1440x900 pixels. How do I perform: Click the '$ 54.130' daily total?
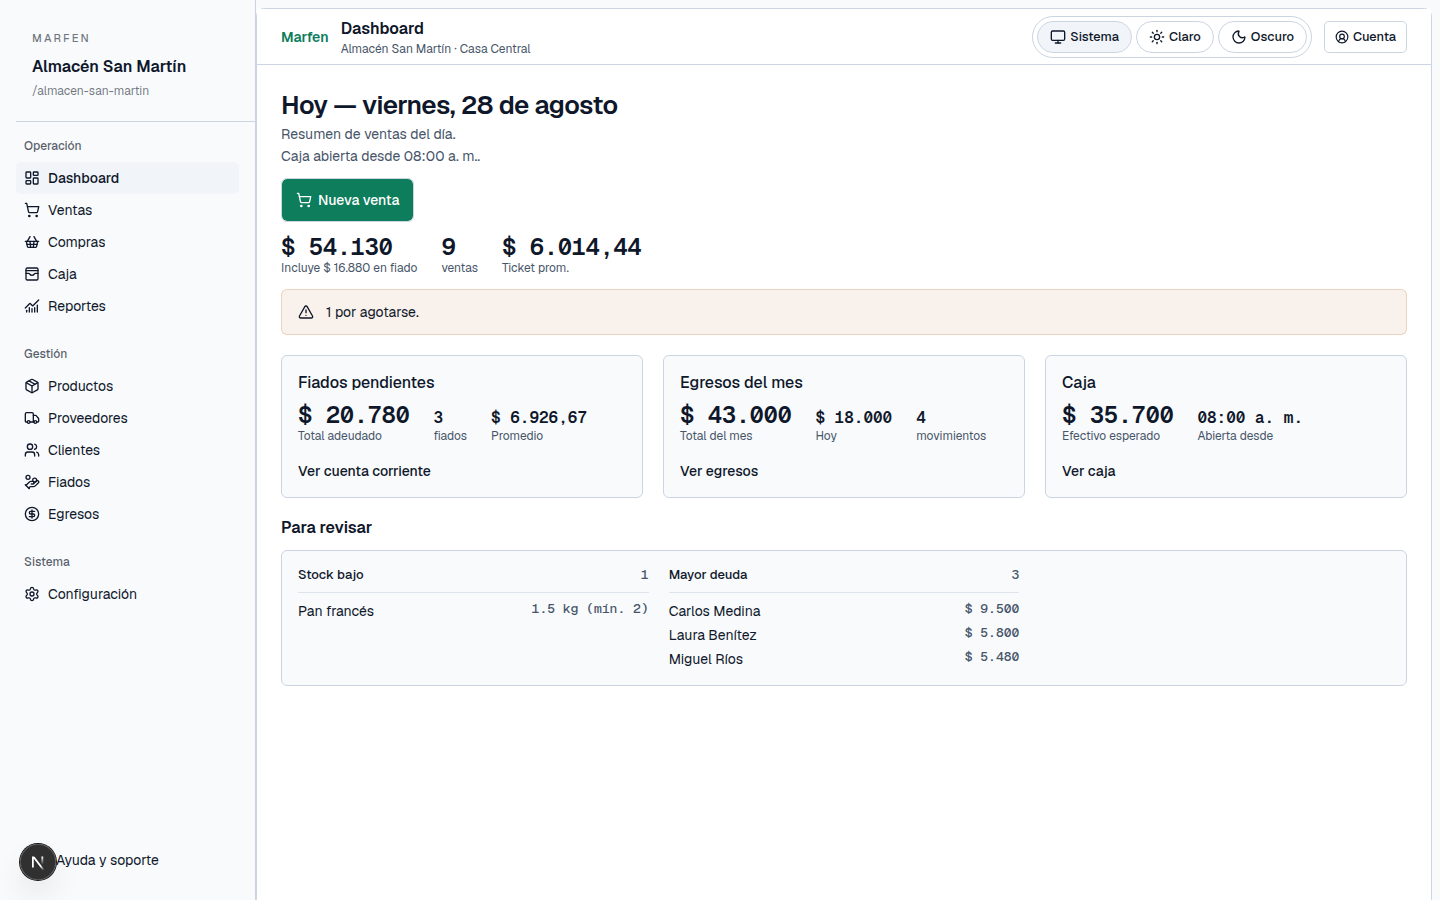(x=337, y=247)
